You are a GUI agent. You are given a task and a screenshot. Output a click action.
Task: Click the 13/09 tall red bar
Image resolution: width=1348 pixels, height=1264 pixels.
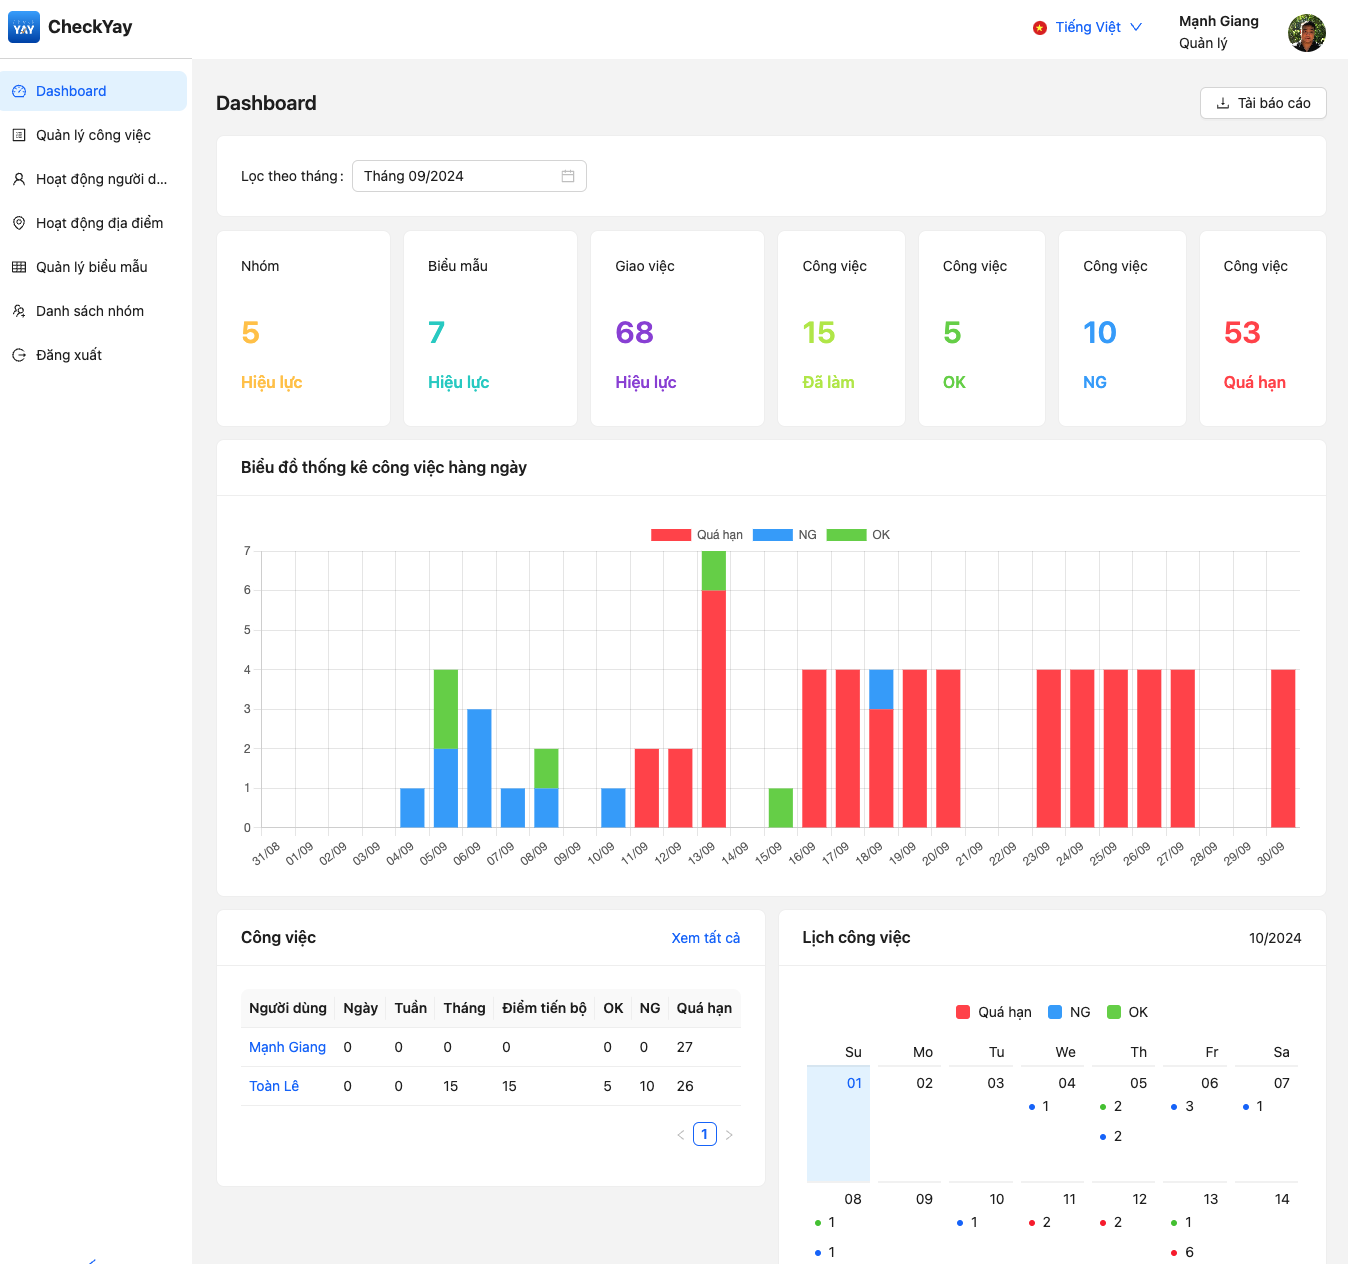[714, 709]
